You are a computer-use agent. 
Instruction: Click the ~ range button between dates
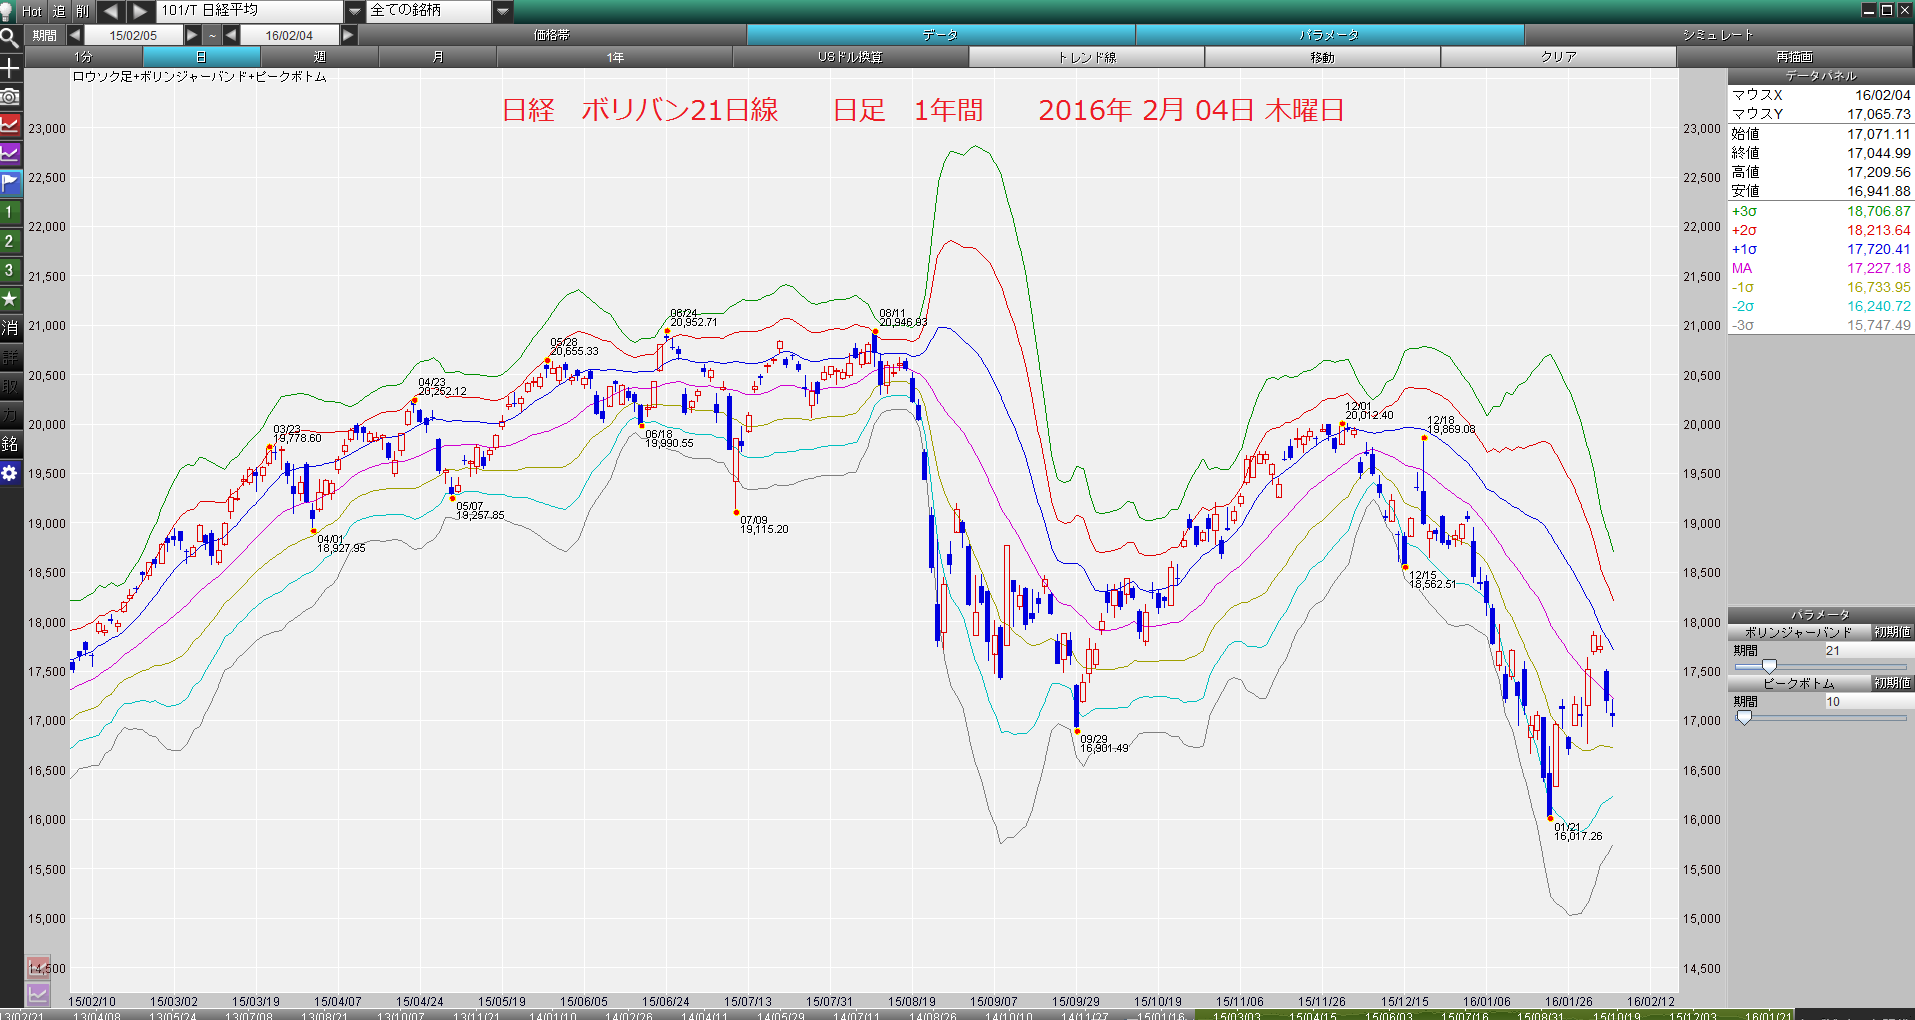212,35
